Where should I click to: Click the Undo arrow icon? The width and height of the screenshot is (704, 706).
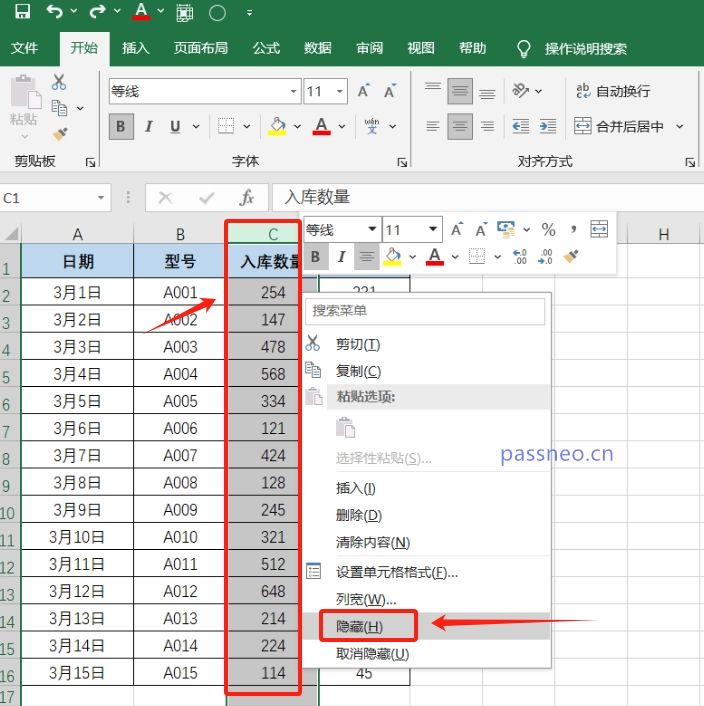coord(54,11)
